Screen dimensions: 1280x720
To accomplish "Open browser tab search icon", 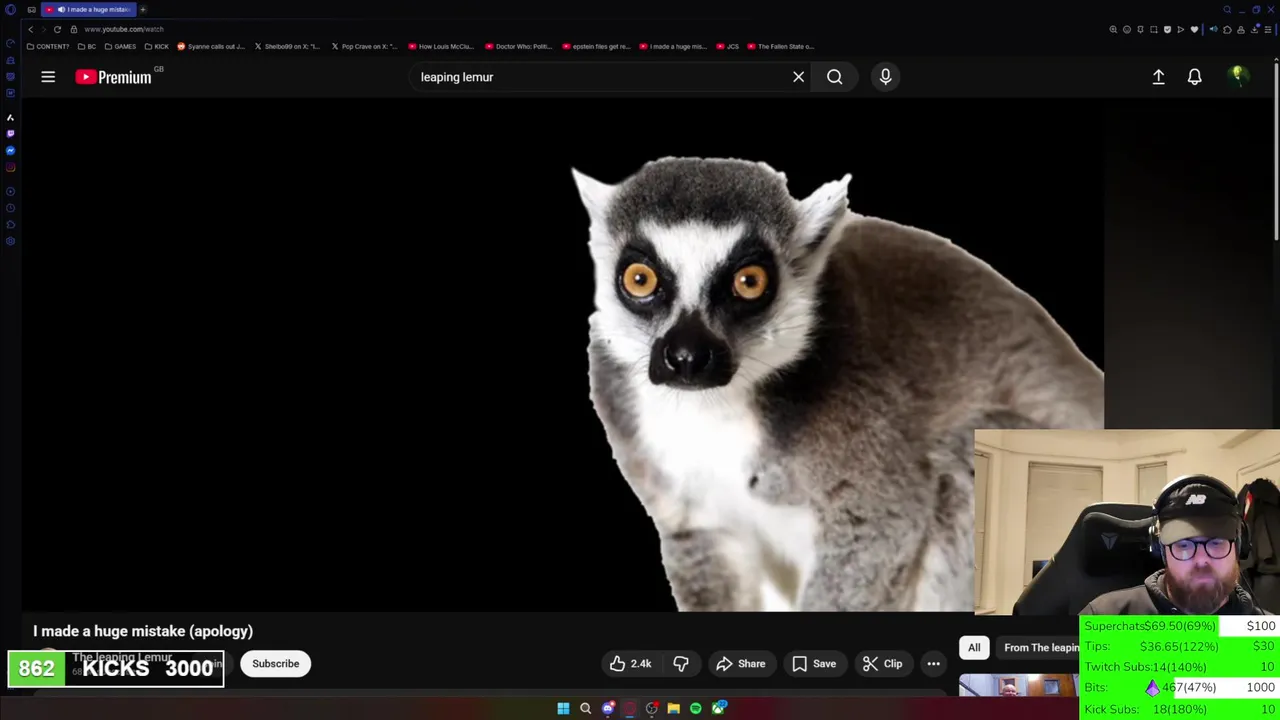I will click(x=1227, y=9).
